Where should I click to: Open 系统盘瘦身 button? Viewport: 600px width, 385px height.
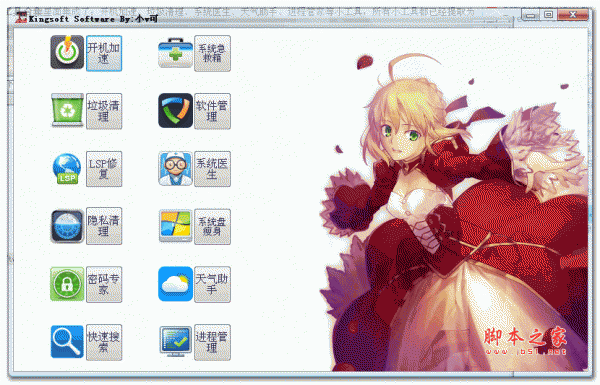coord(212,227)
